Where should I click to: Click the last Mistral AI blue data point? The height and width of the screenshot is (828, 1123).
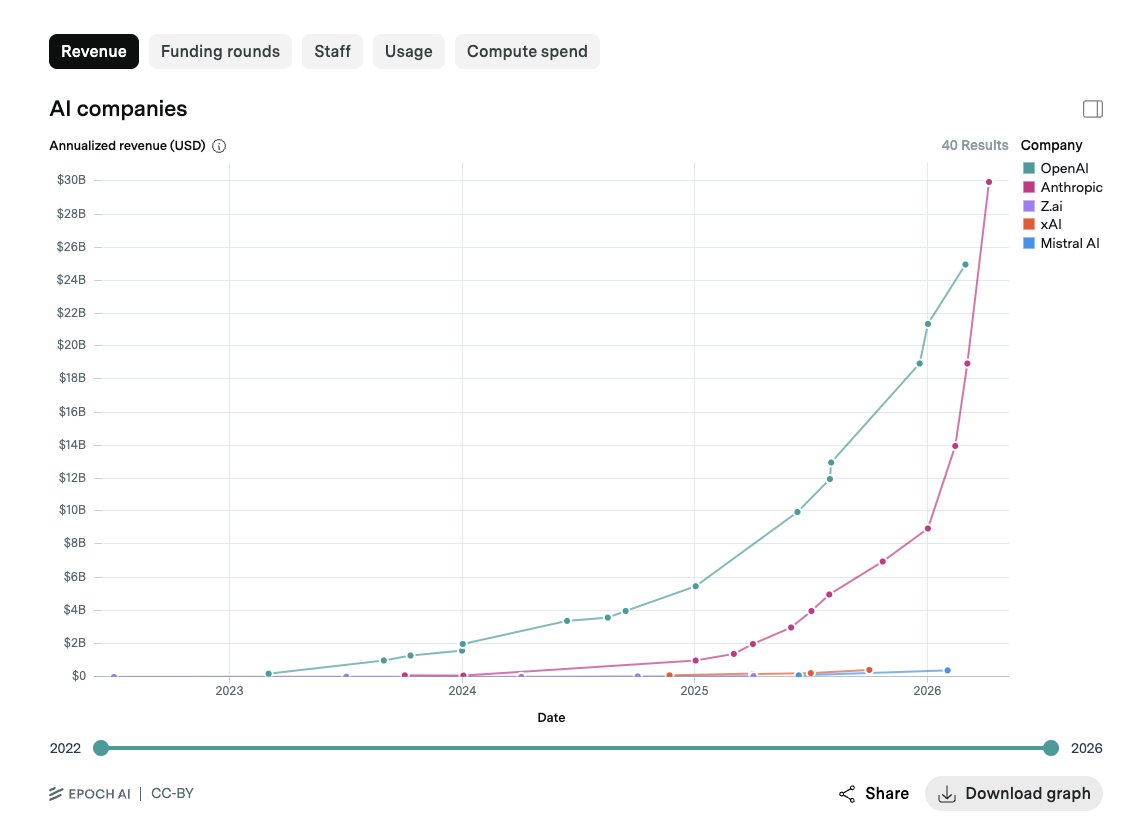click(x=948, y=670)
